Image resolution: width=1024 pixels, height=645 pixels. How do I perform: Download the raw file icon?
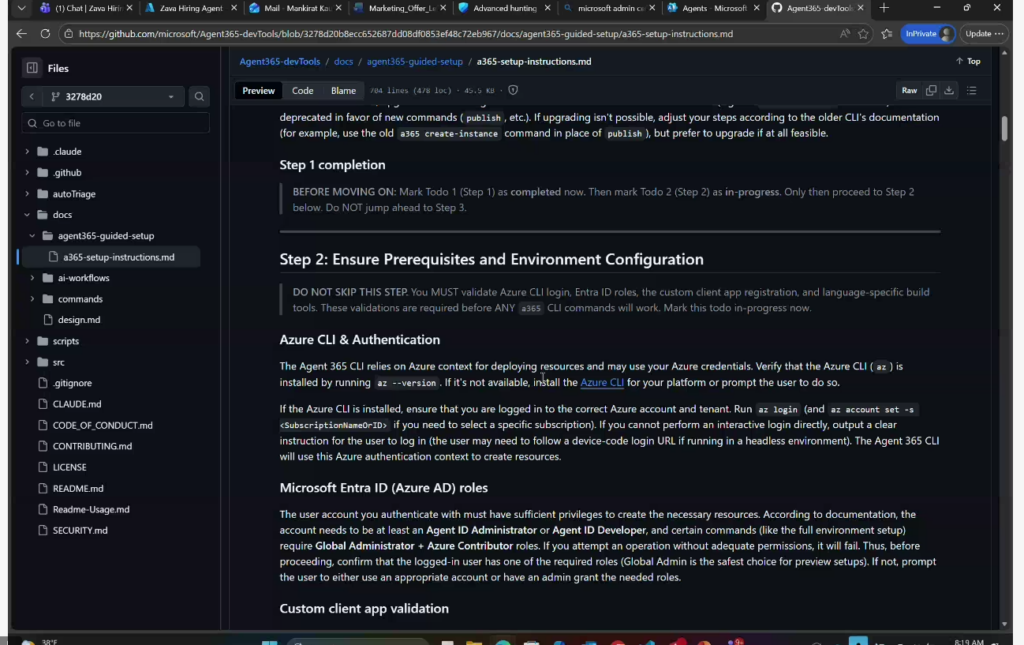point(949,90)
